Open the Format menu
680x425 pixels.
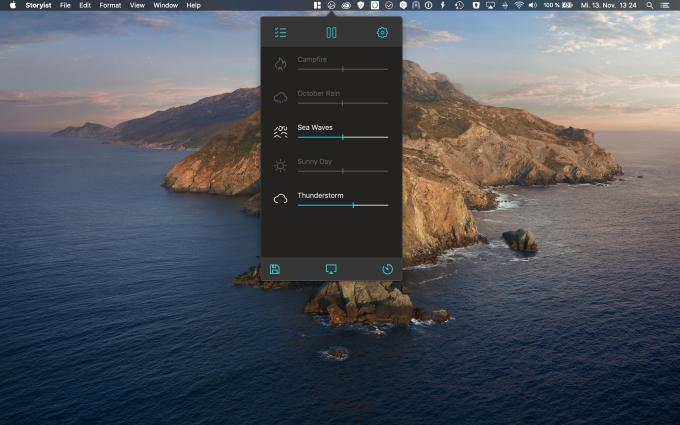pyautogui.click(x=110, y=5)
